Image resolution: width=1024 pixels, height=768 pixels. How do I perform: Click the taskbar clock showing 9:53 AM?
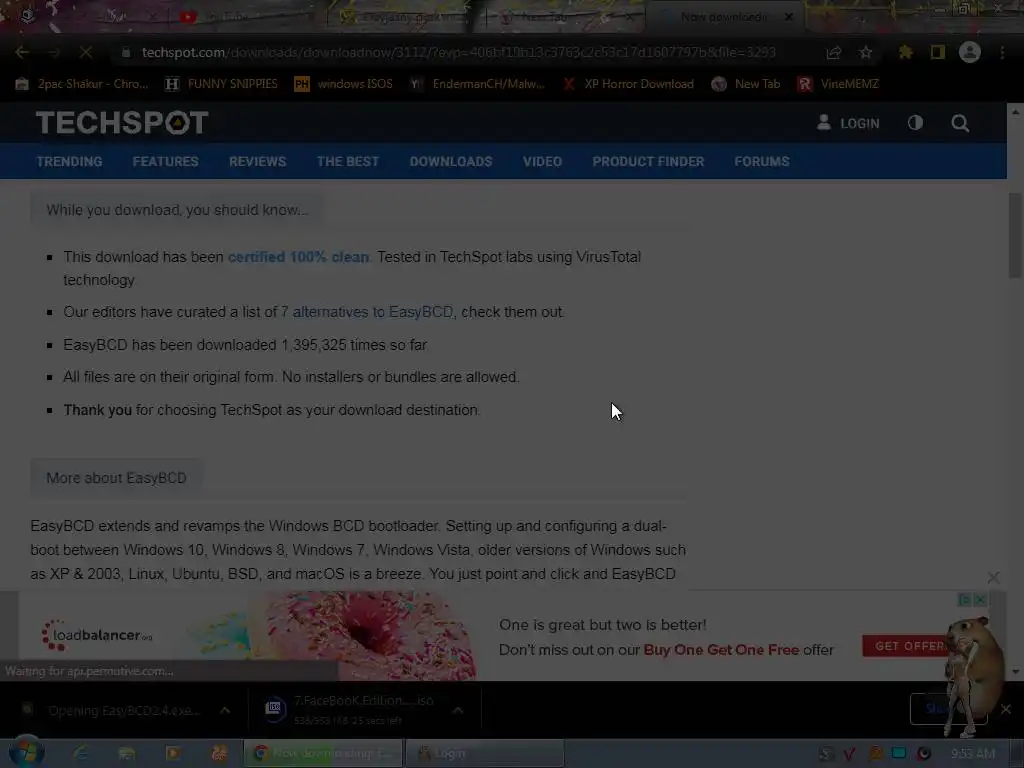click(x=973, y=754)
